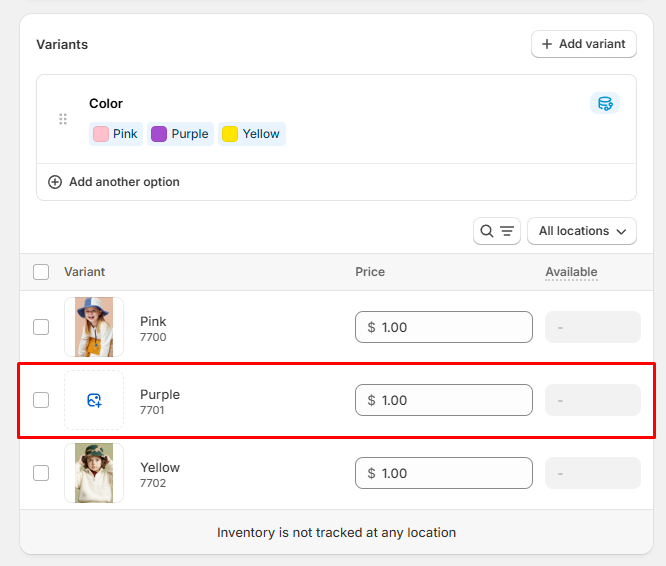The height and width of the screenshot is (566, 666).
Task: Click the Yellow color option tag
Action: [251, 134]
